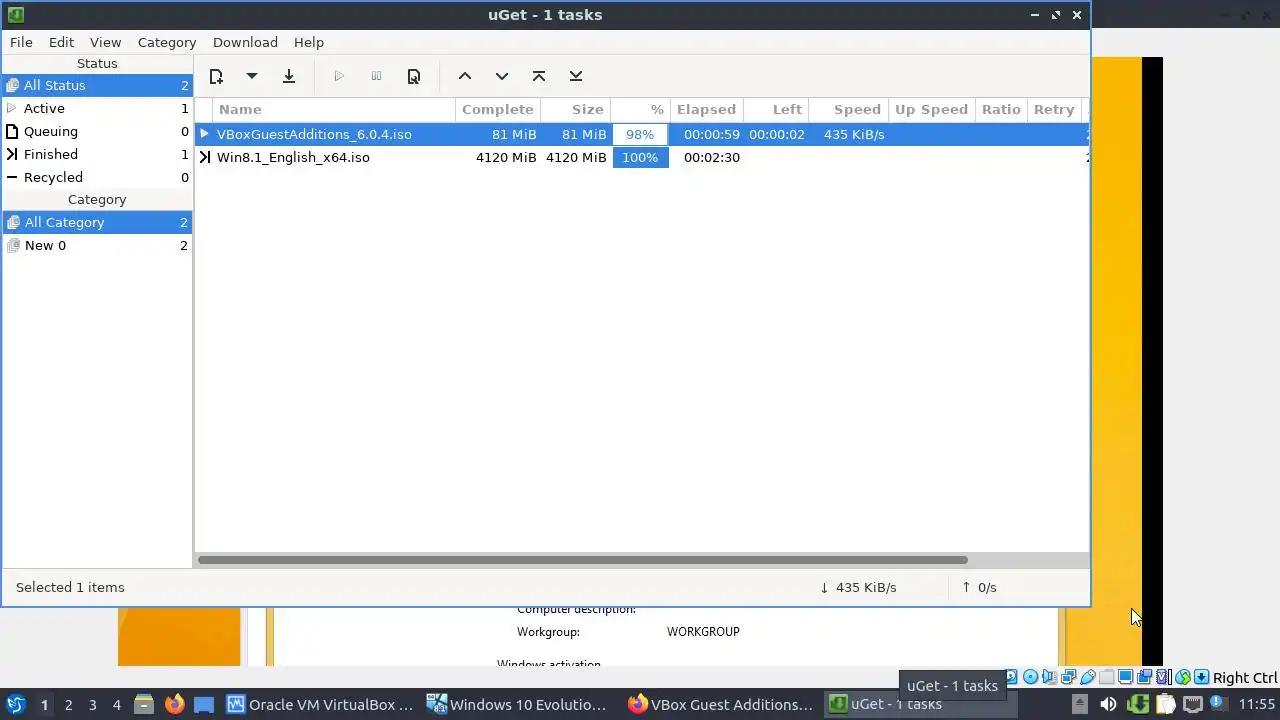Open the View menu
This screenshot has width=1280, height=720.
(x=105, y=42)
